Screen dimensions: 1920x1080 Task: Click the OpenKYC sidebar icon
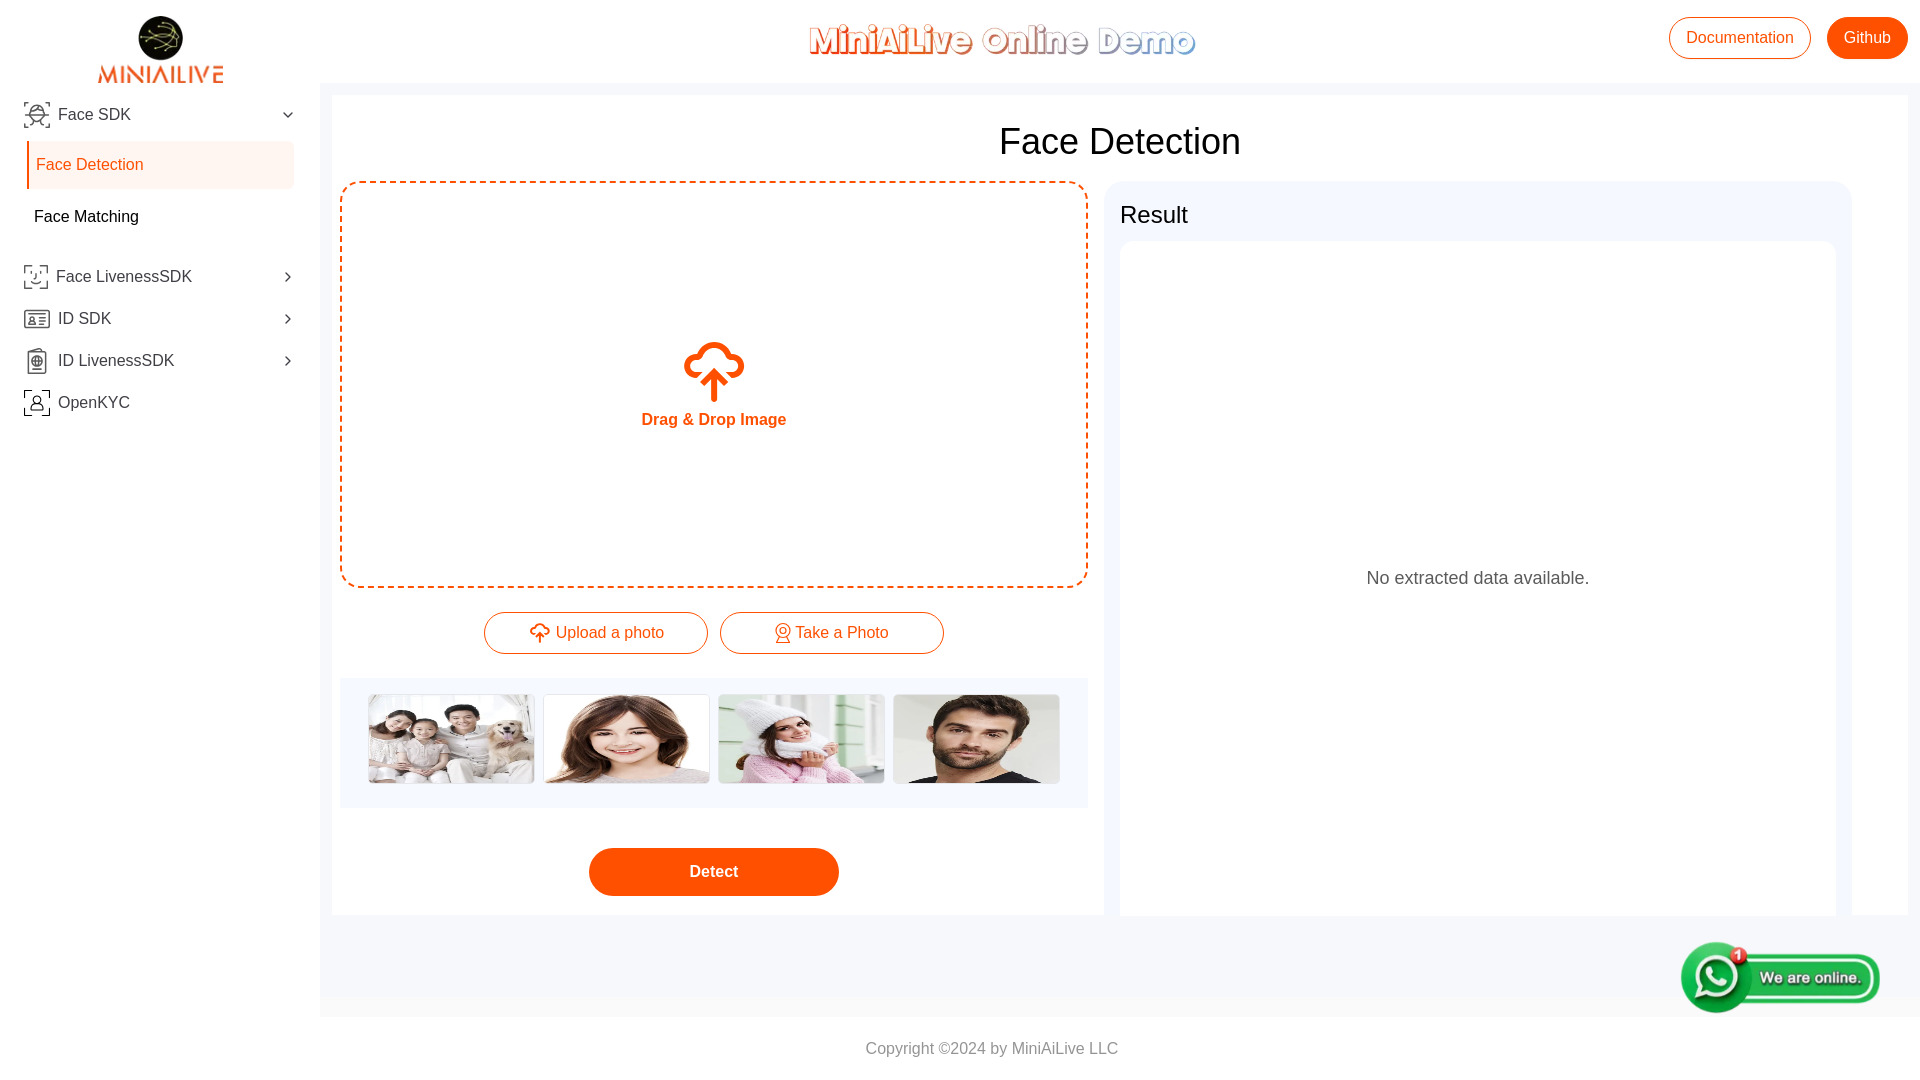coord(36,402)
